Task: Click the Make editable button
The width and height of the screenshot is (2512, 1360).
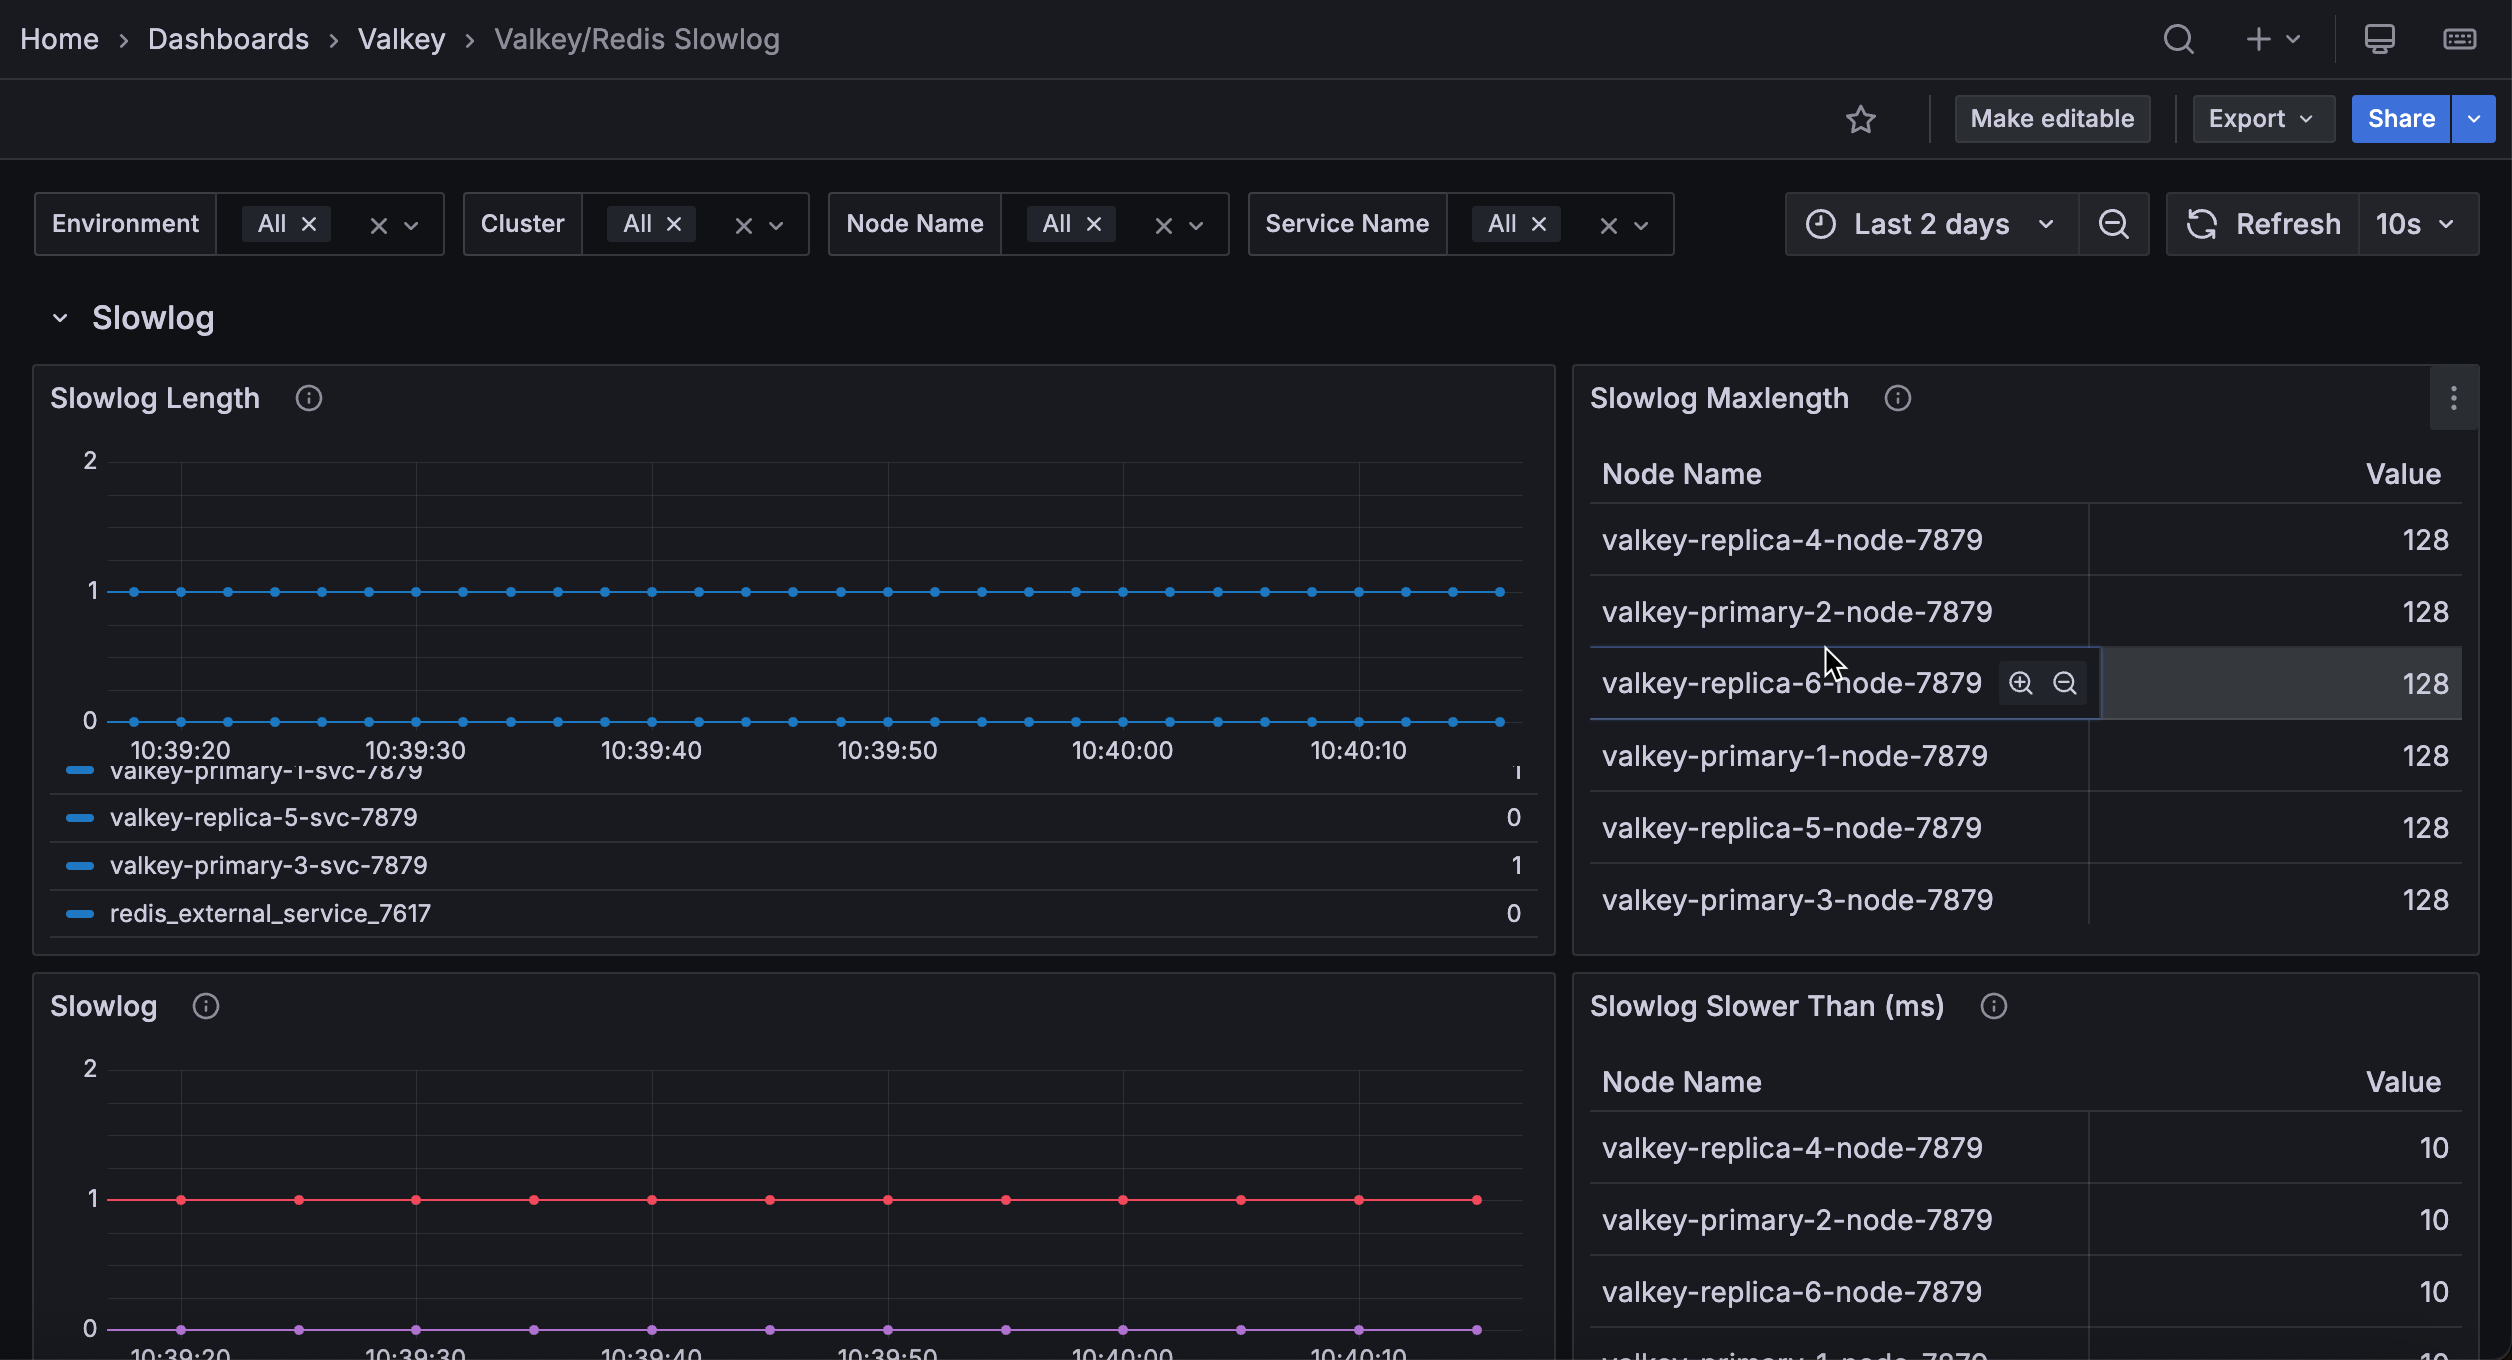Action: (x=2052, y=118)
